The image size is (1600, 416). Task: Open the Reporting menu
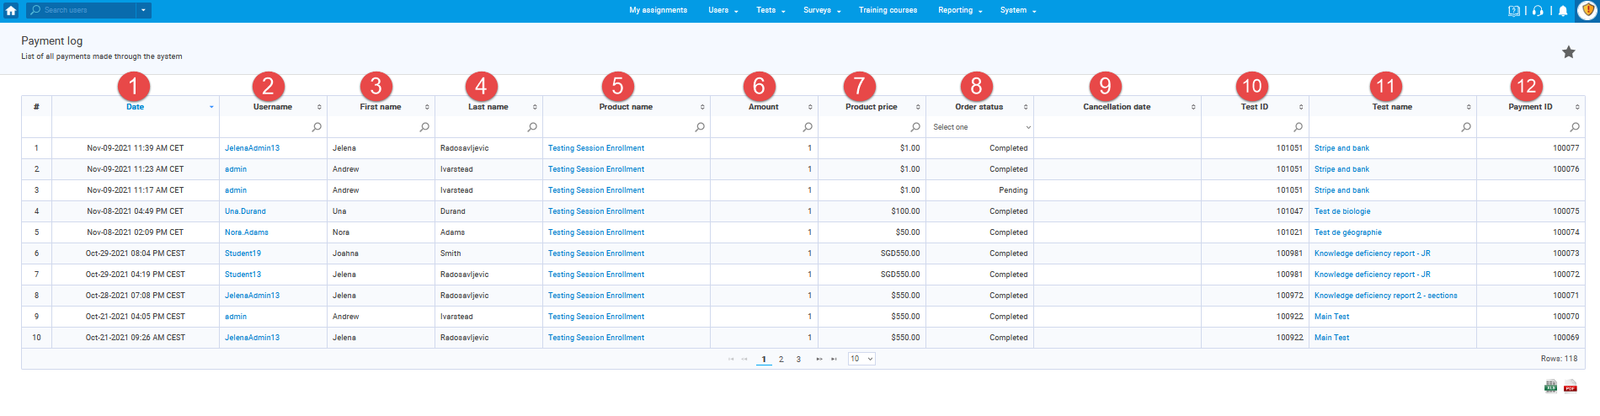coord(959,10)
